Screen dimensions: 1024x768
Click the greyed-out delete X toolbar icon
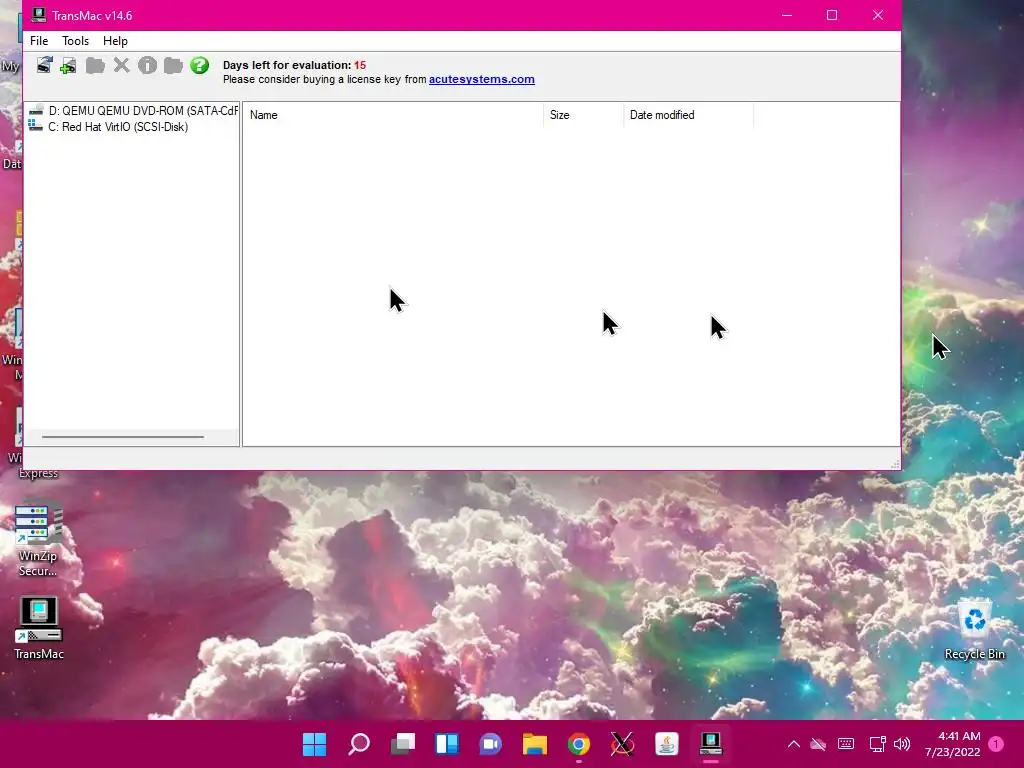click(121, 65)
